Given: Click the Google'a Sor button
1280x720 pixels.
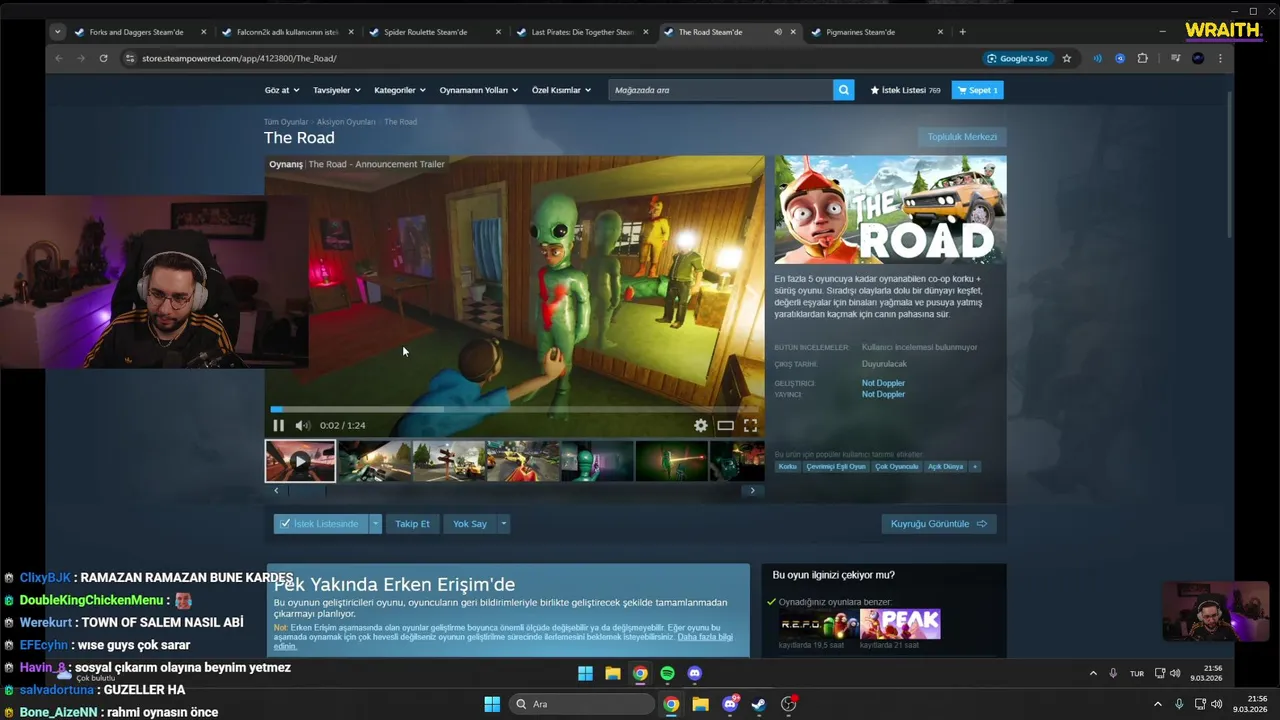Looking at the screenshot, I should (1017, 58).
